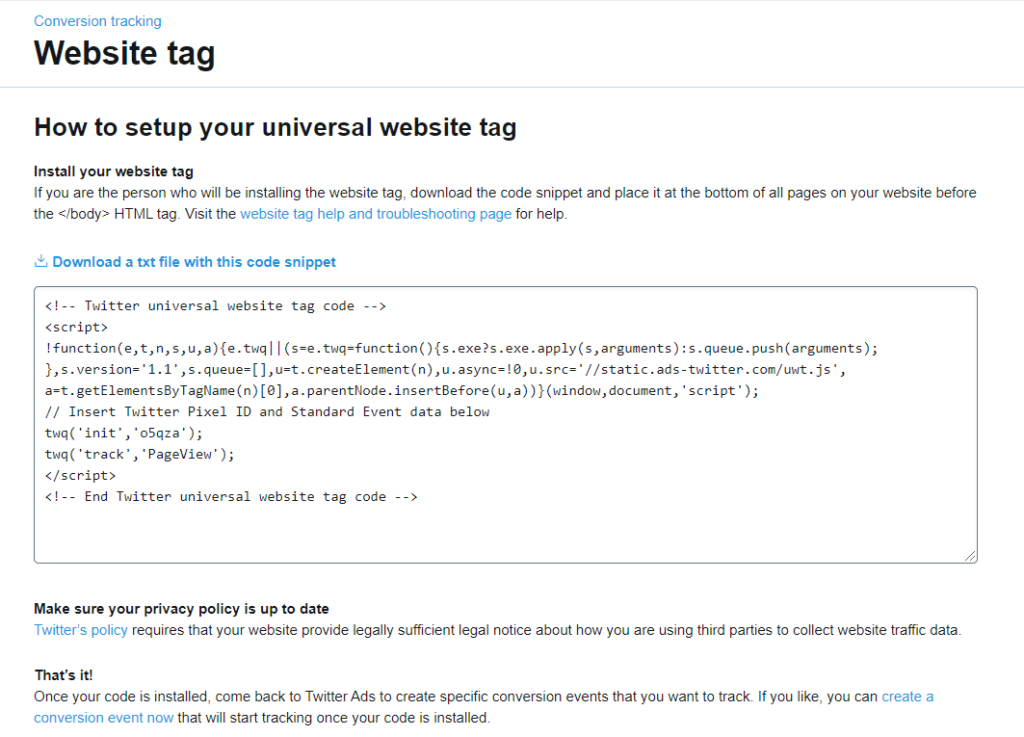Click the End Twitter universal website tag comment
This screenshot has width=1024, height=737.
[230, 496]
